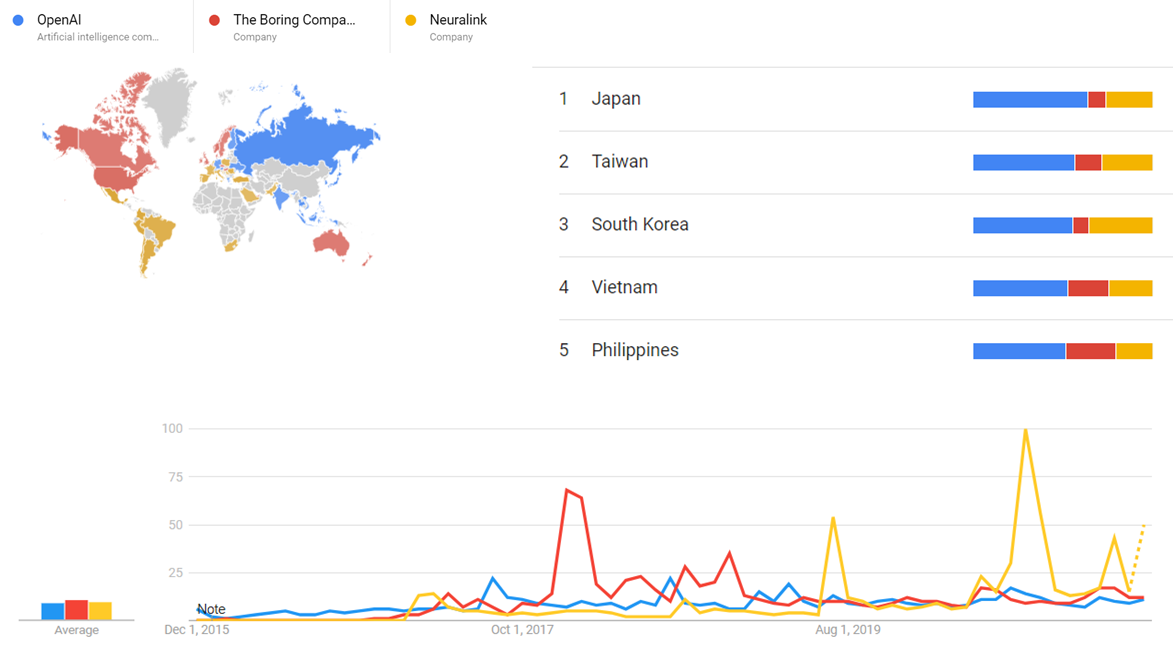Open the Taiwan region row

(619, 162)
